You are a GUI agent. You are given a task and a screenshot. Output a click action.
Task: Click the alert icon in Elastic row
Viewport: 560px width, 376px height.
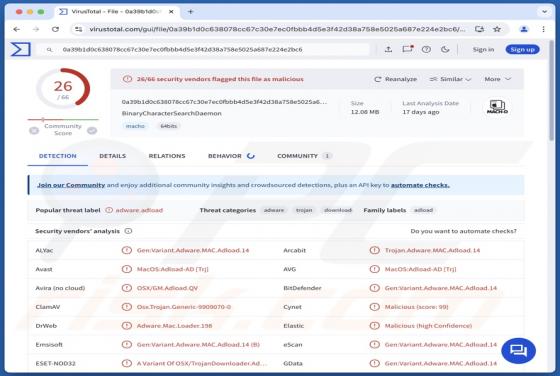point(374,326)
